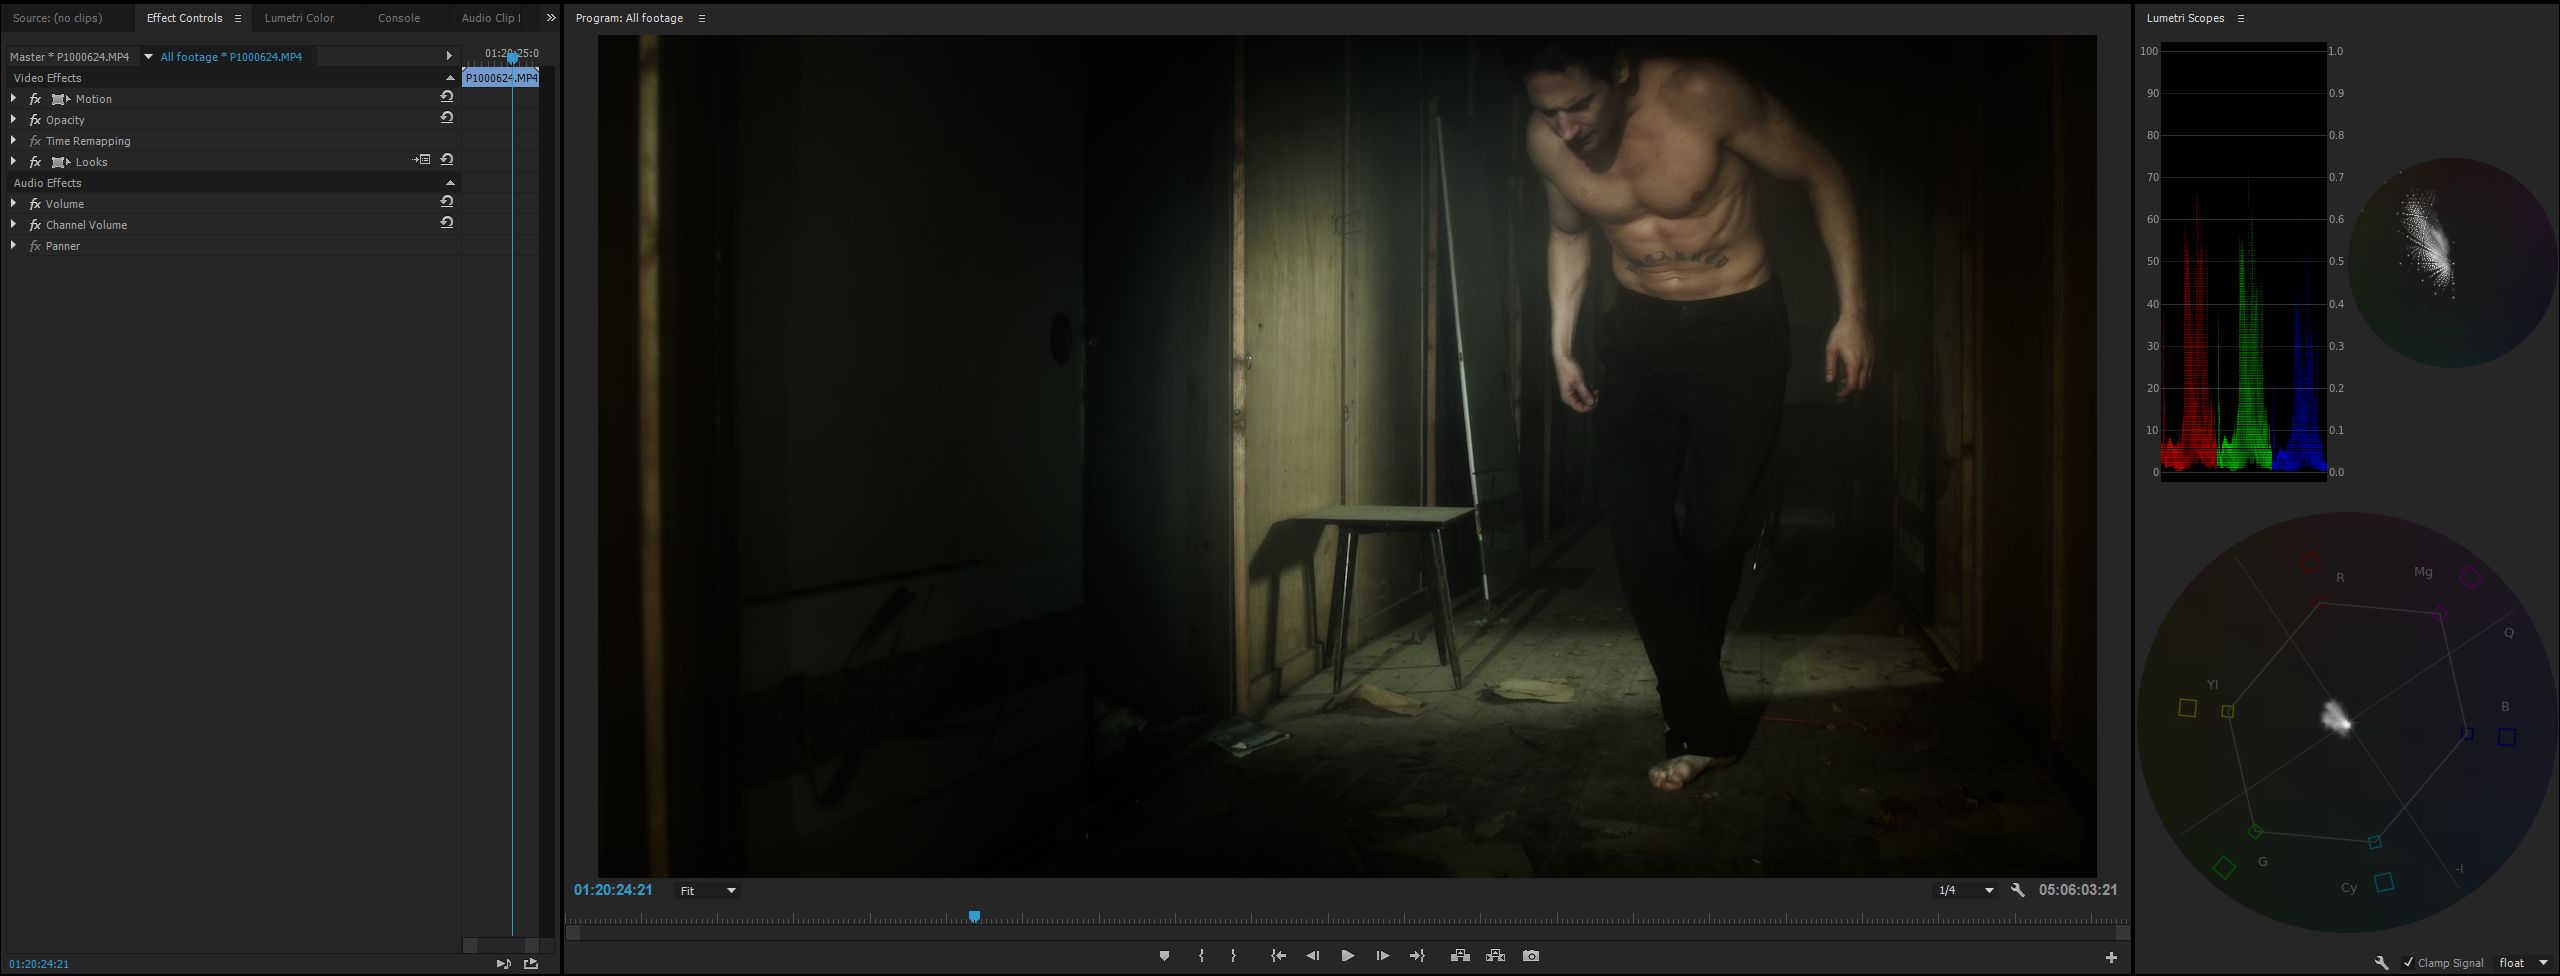The image size is (2560, 976).
Task: Toggle the Looks effect fx switch
Action: [35, 162]
